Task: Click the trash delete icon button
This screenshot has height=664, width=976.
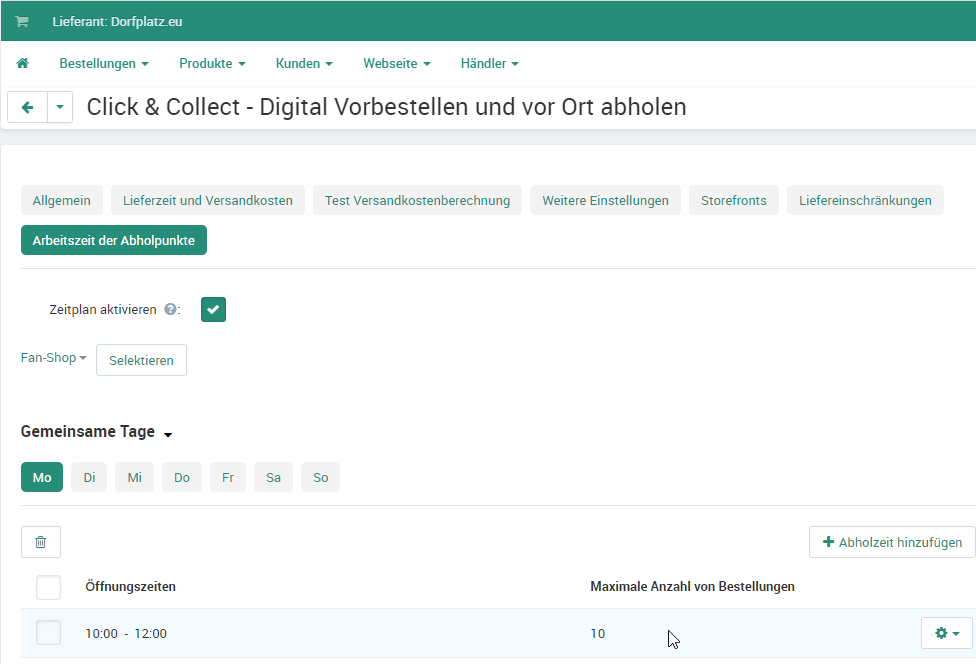Action: coord(41,542)
